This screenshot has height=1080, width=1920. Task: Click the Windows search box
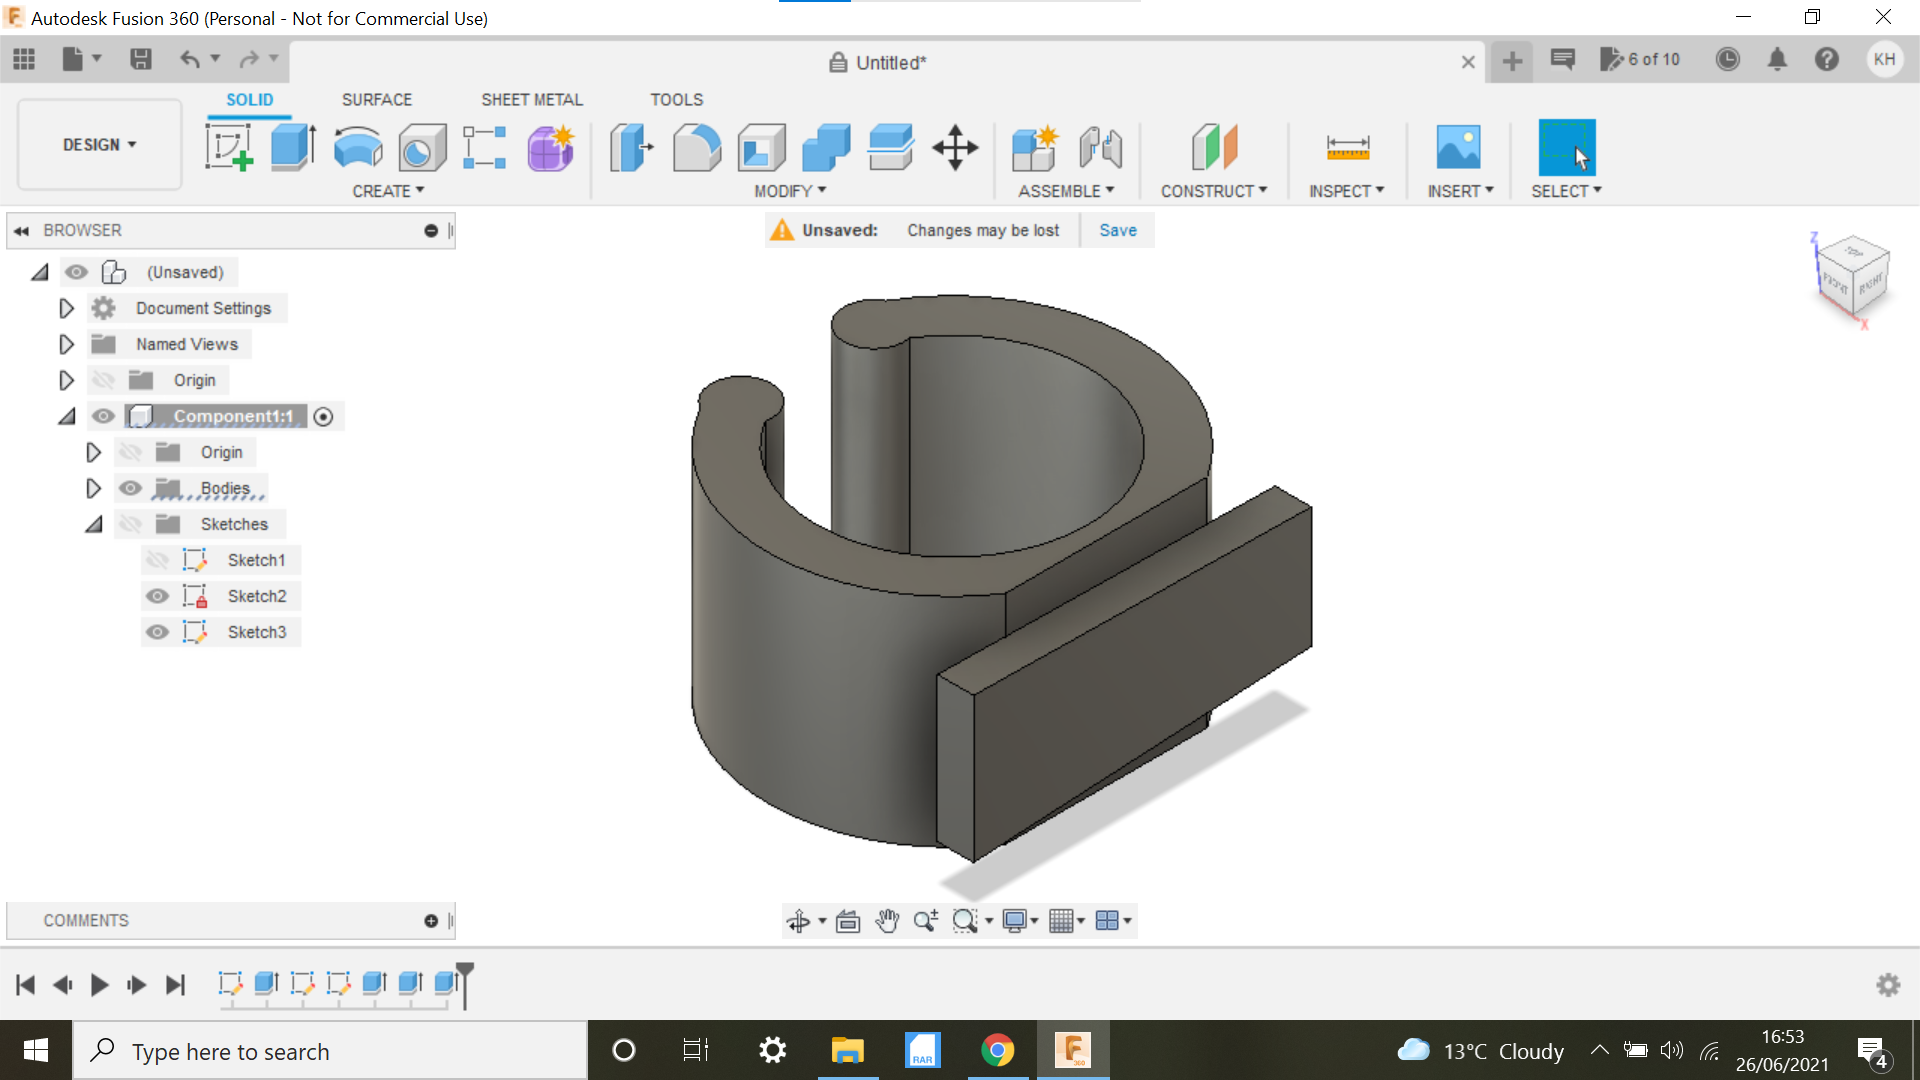(x=330, y=1051)
